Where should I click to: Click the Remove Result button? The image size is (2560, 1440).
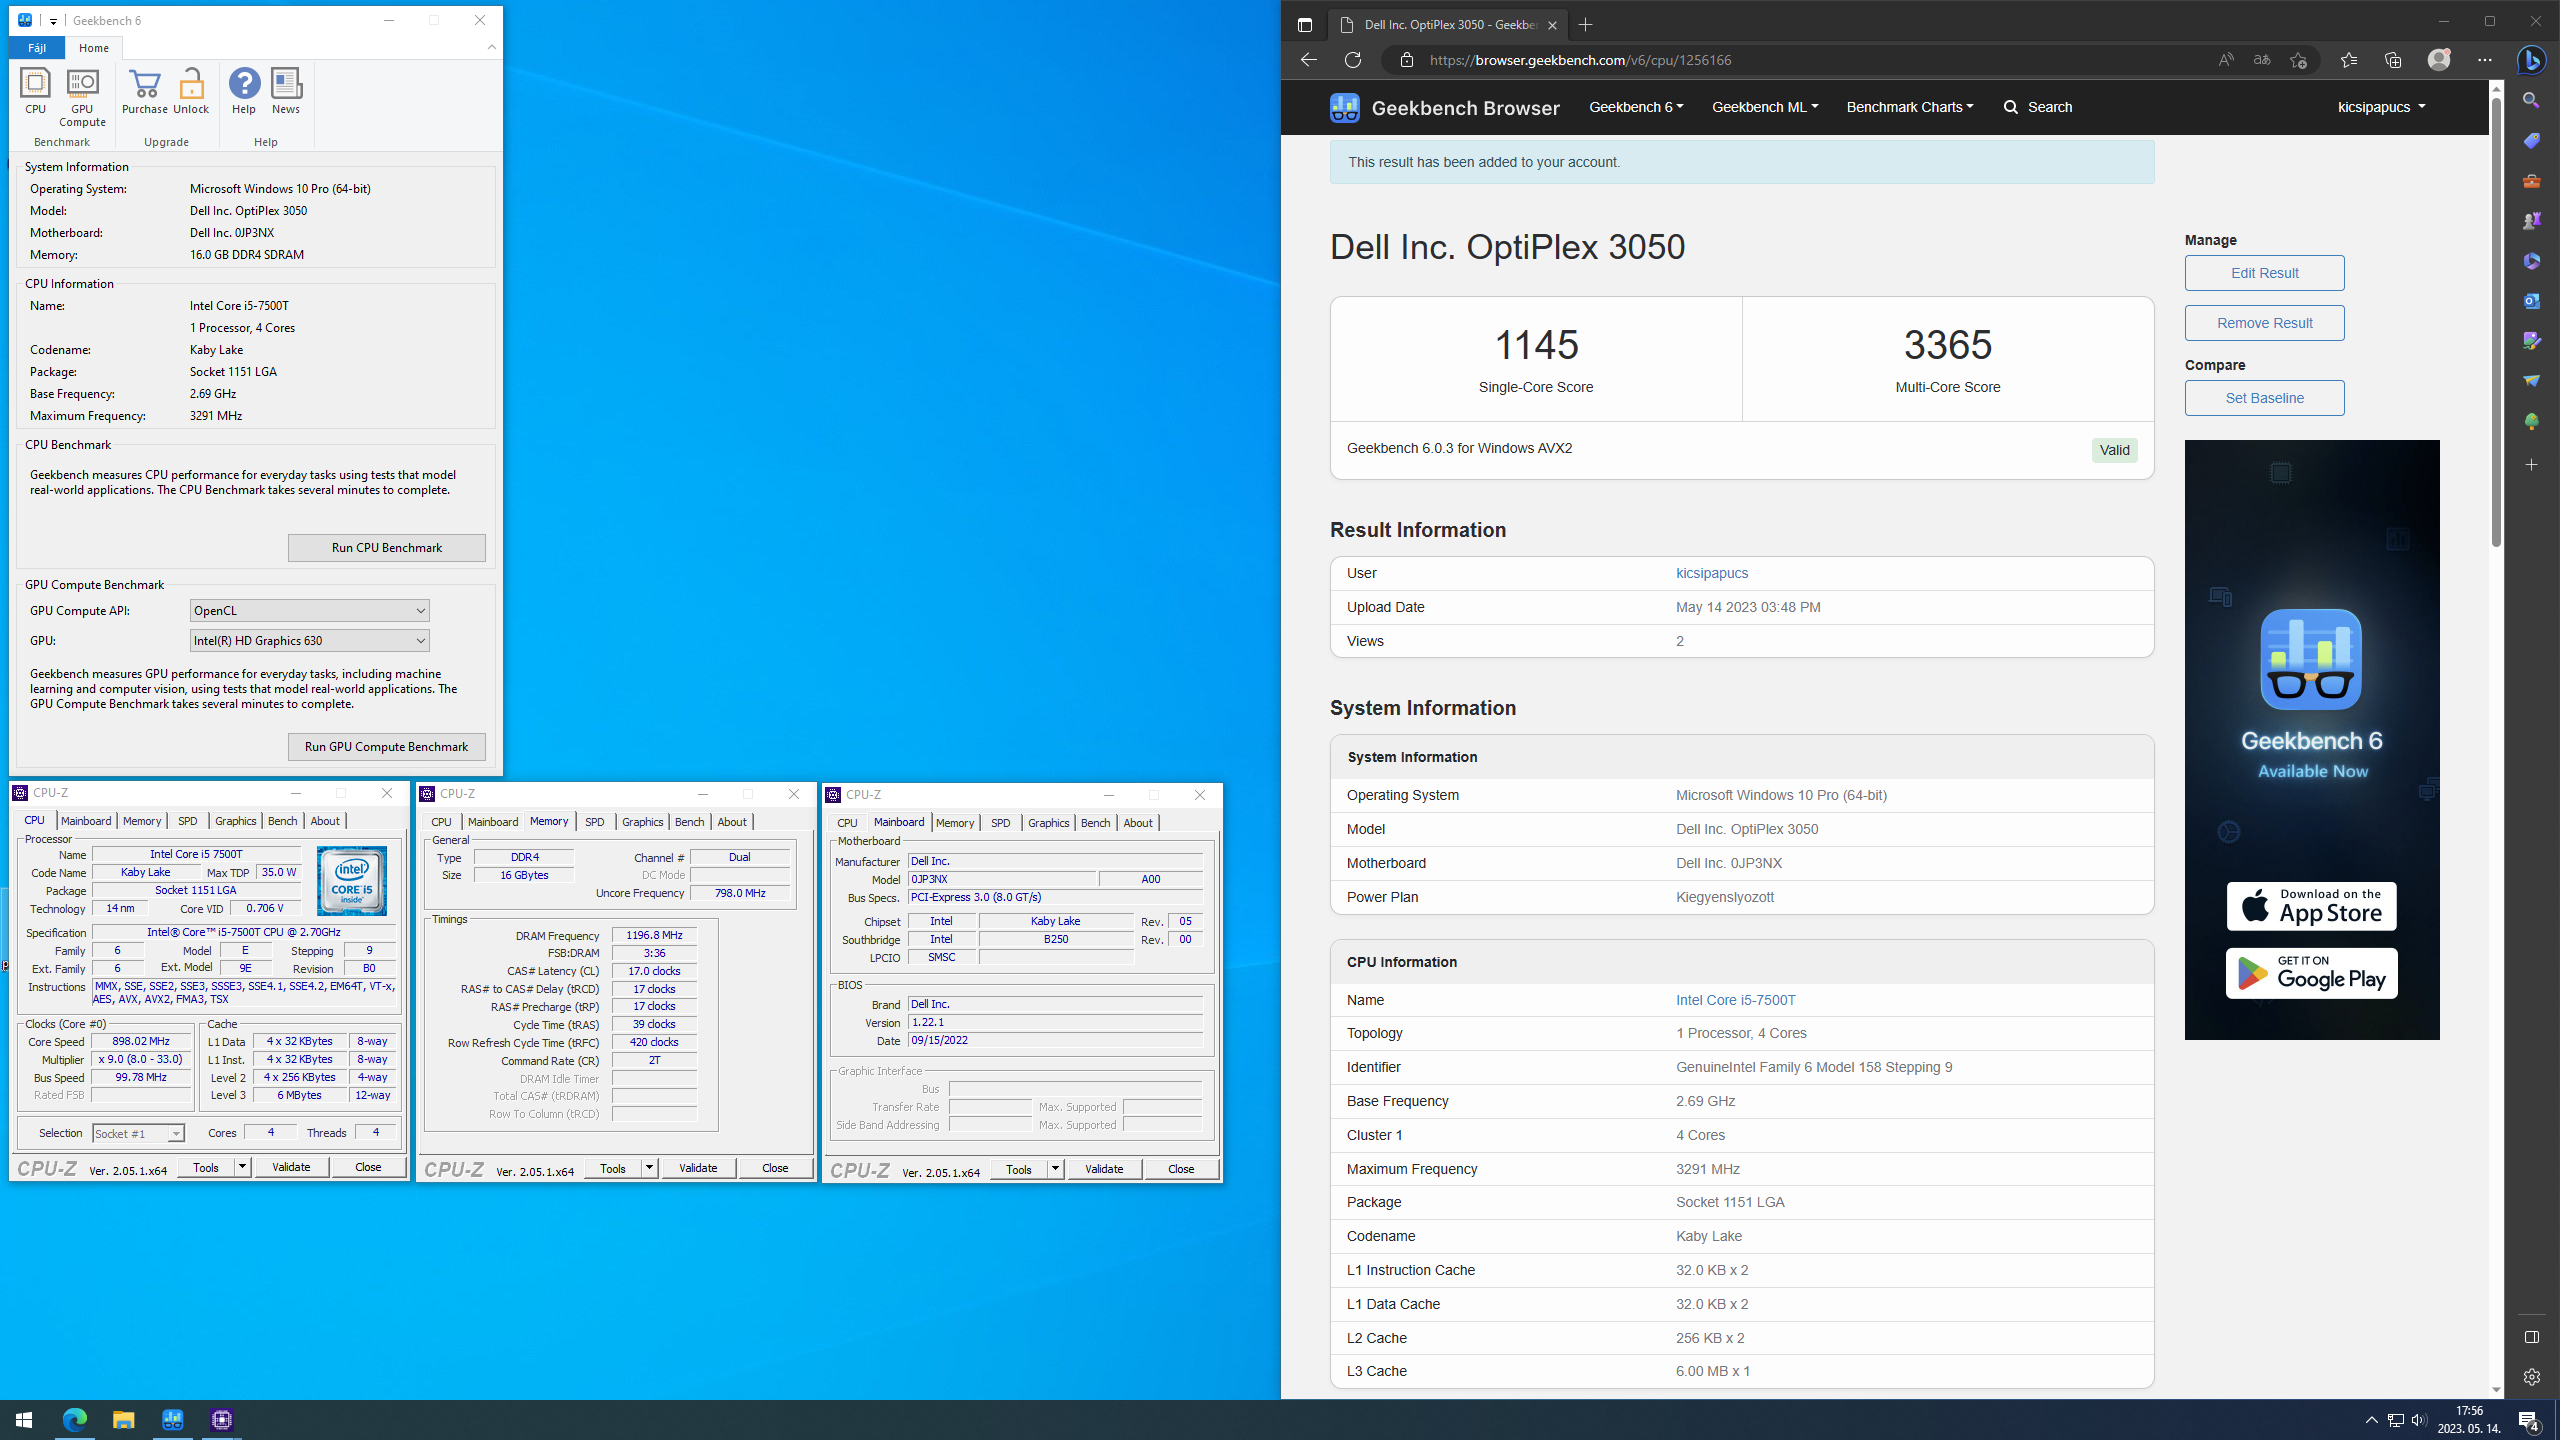click(x=2264, y=323)
